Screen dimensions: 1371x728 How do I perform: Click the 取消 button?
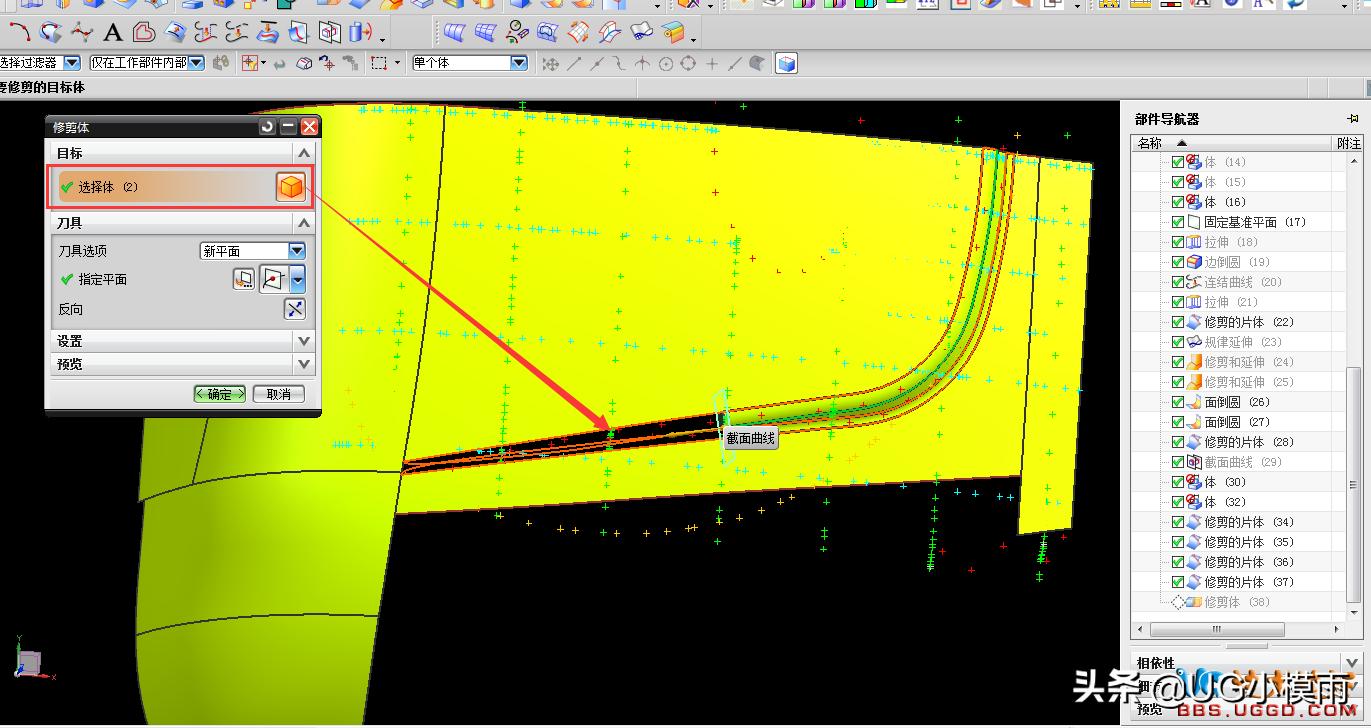(x=278, y=394)
